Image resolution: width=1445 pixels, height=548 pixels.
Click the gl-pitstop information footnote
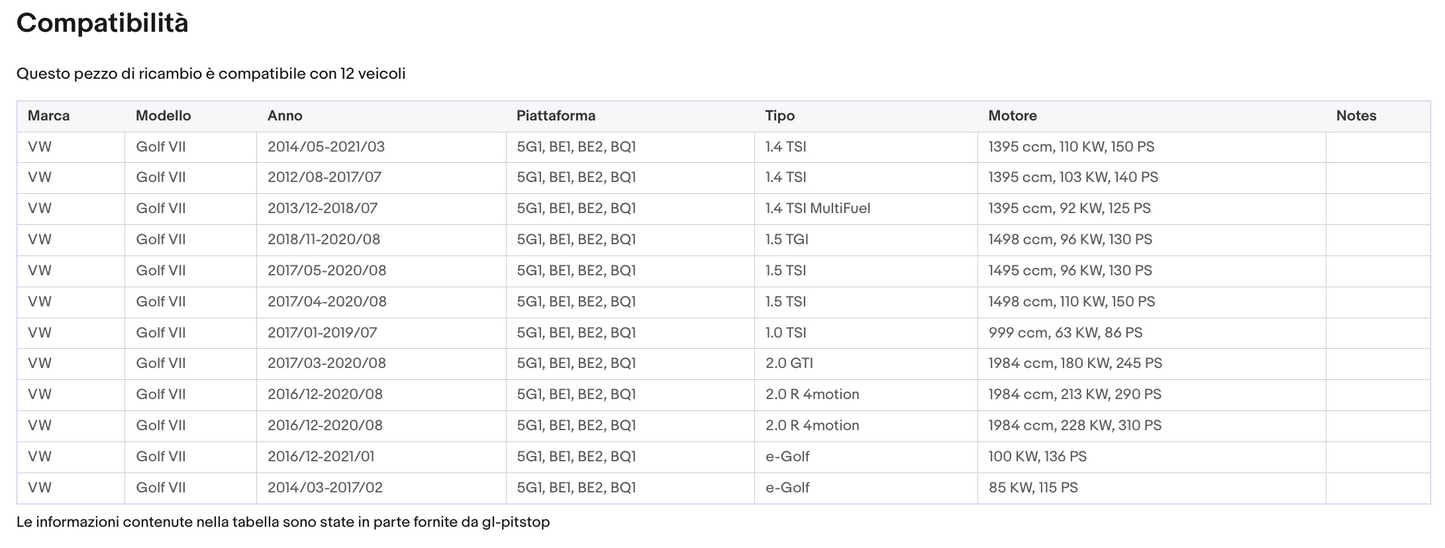pos(283,523)
